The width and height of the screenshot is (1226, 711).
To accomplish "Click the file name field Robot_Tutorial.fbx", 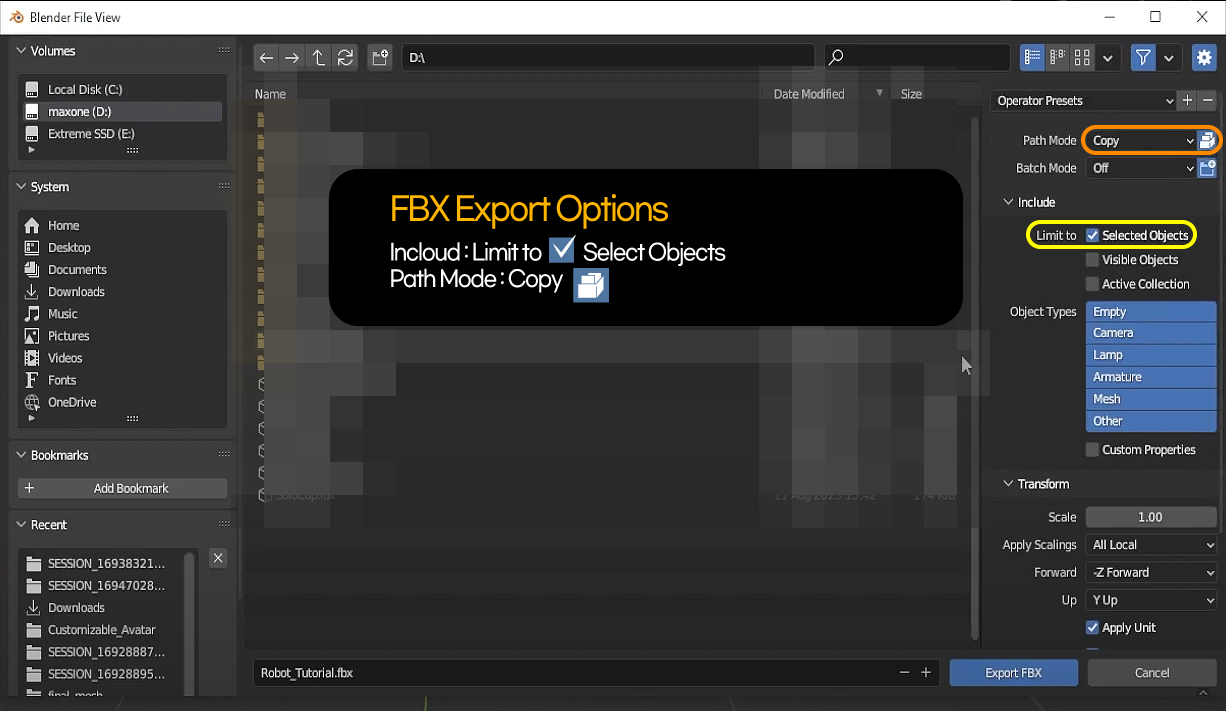I will point(597,673).
